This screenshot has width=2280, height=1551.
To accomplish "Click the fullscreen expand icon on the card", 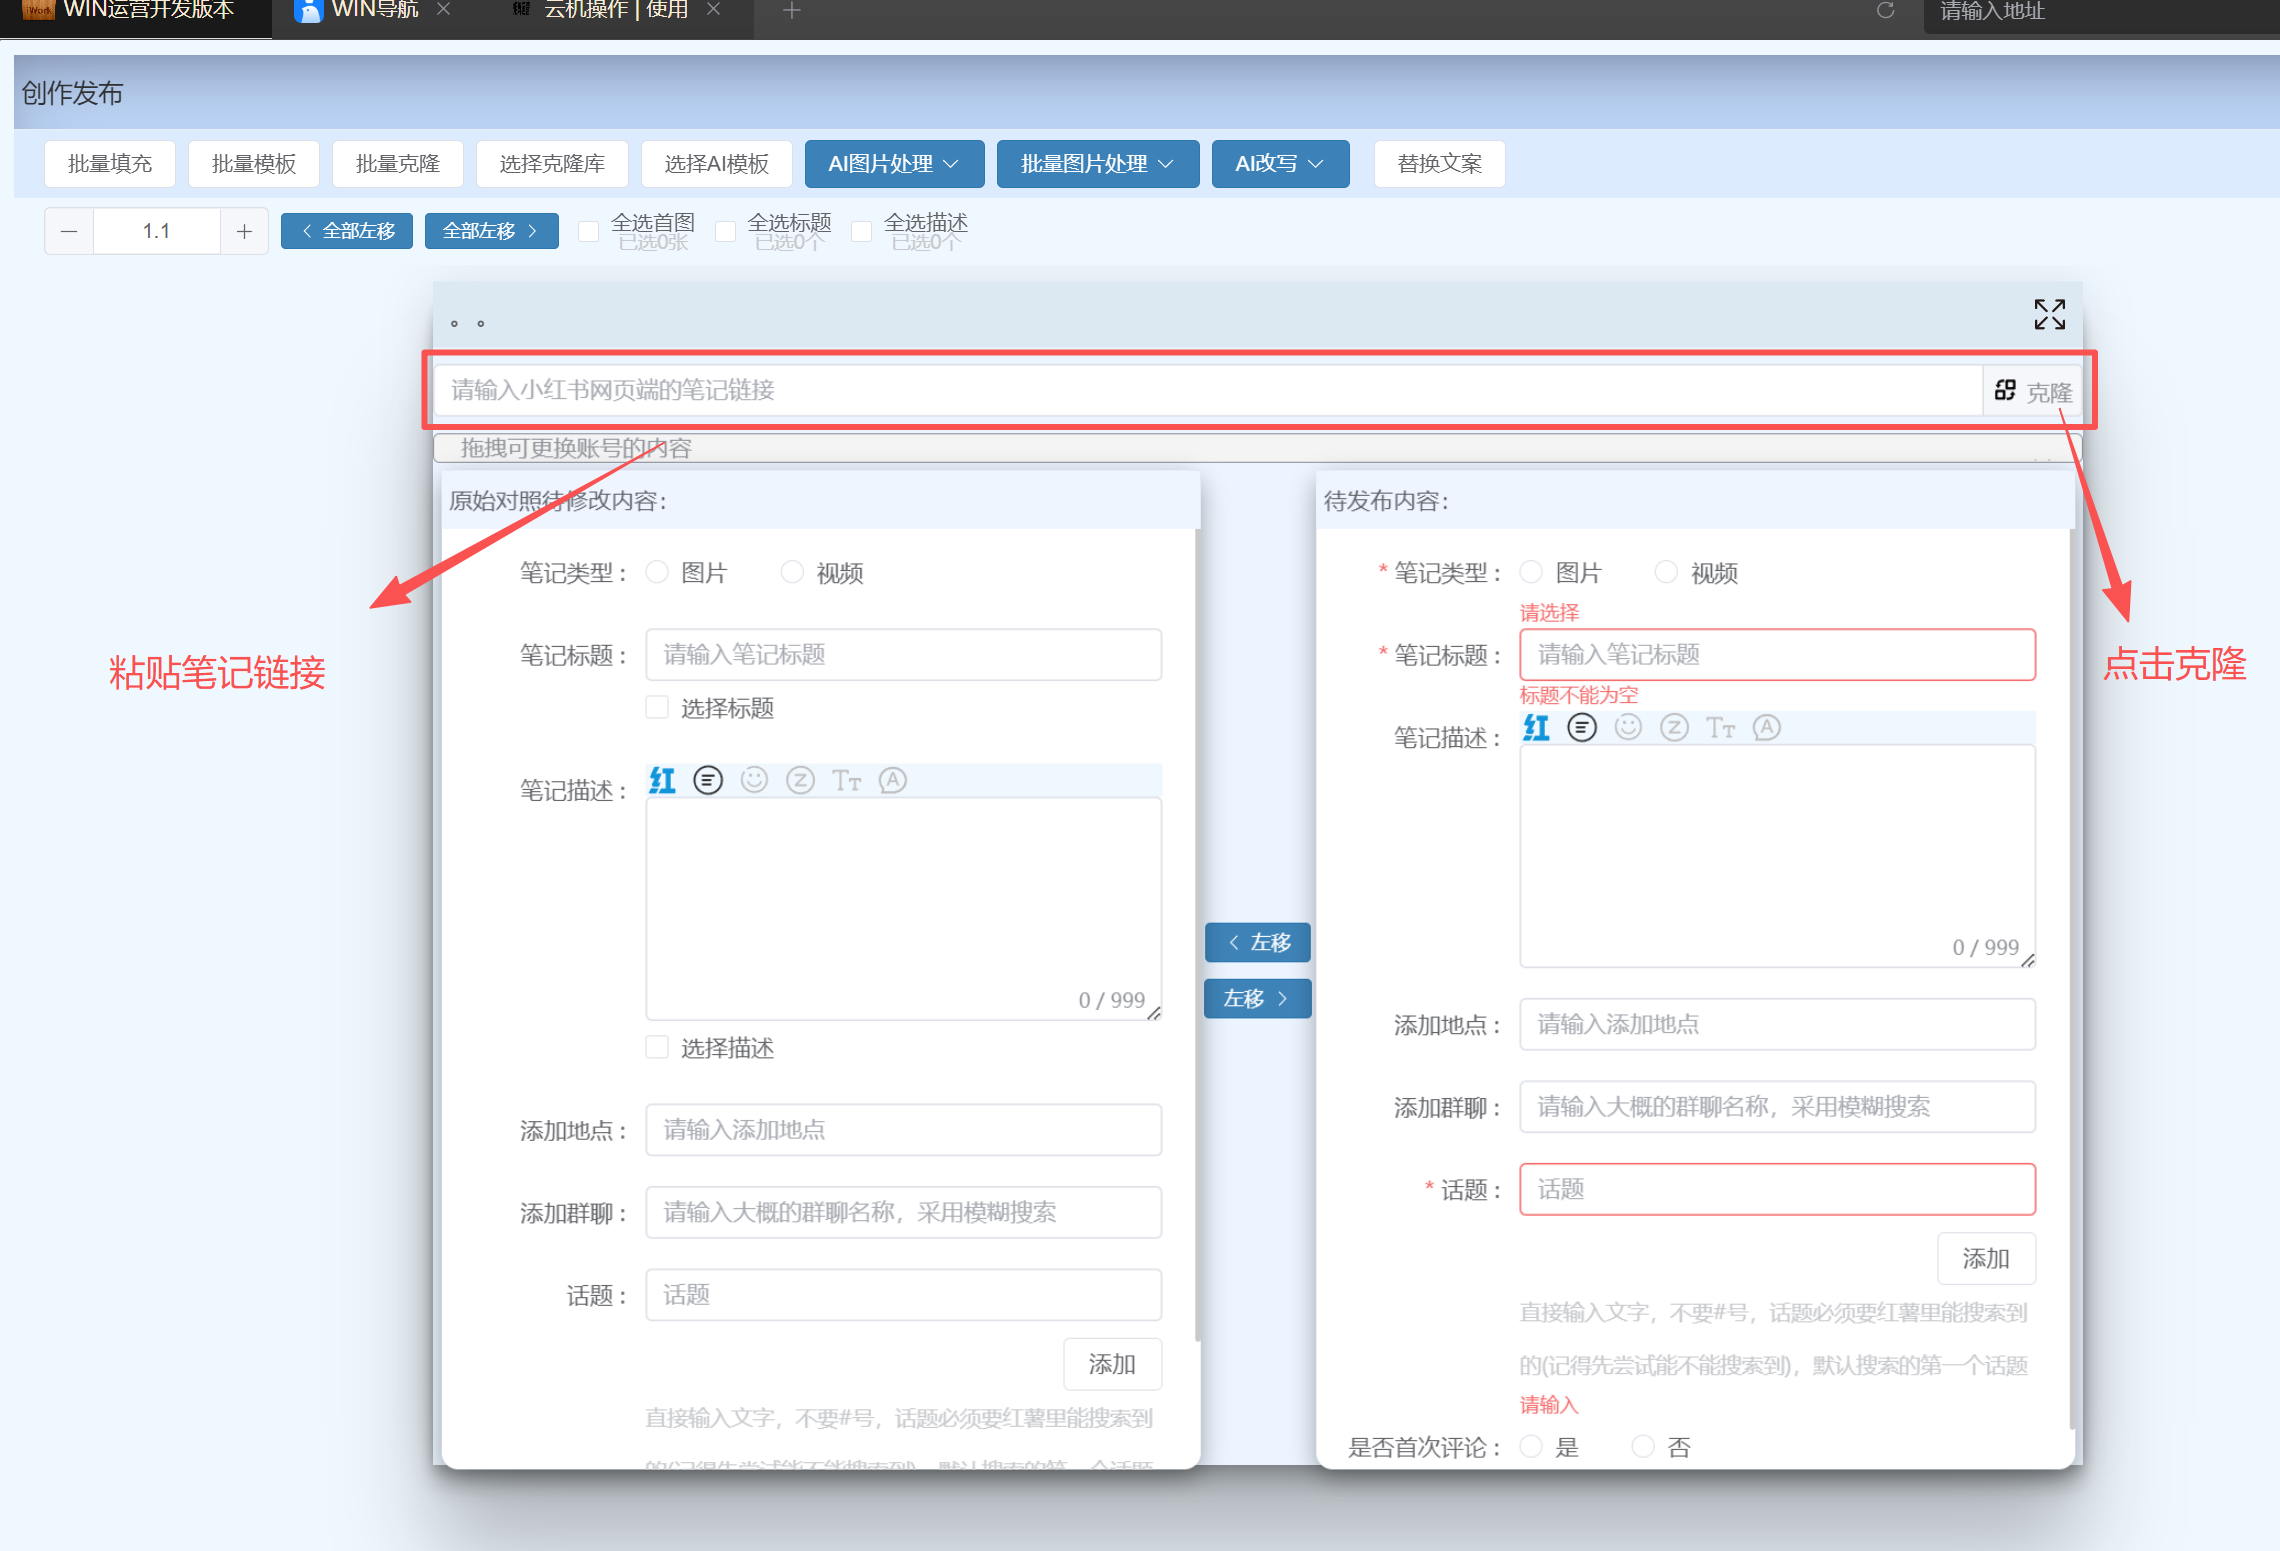I will (x=2049, y=314).
